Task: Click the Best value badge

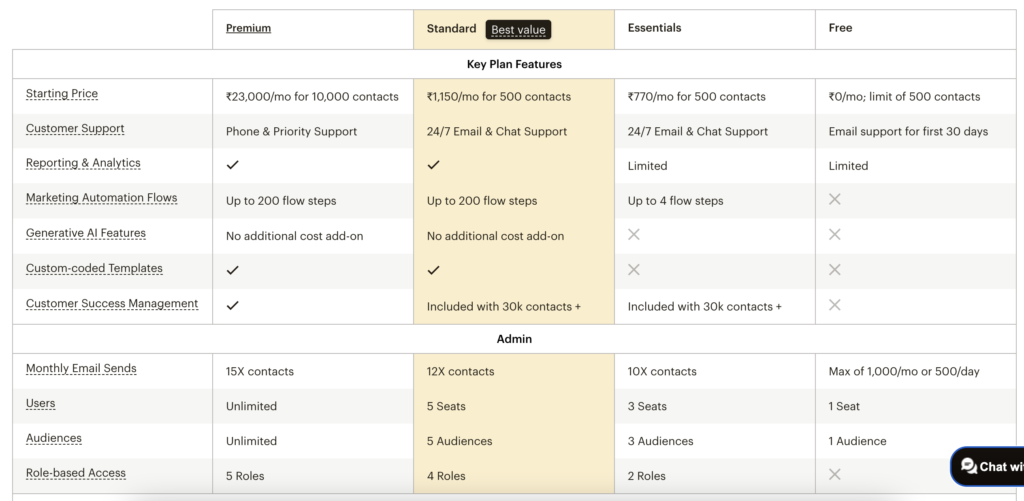Action: (x=518, y=29)
